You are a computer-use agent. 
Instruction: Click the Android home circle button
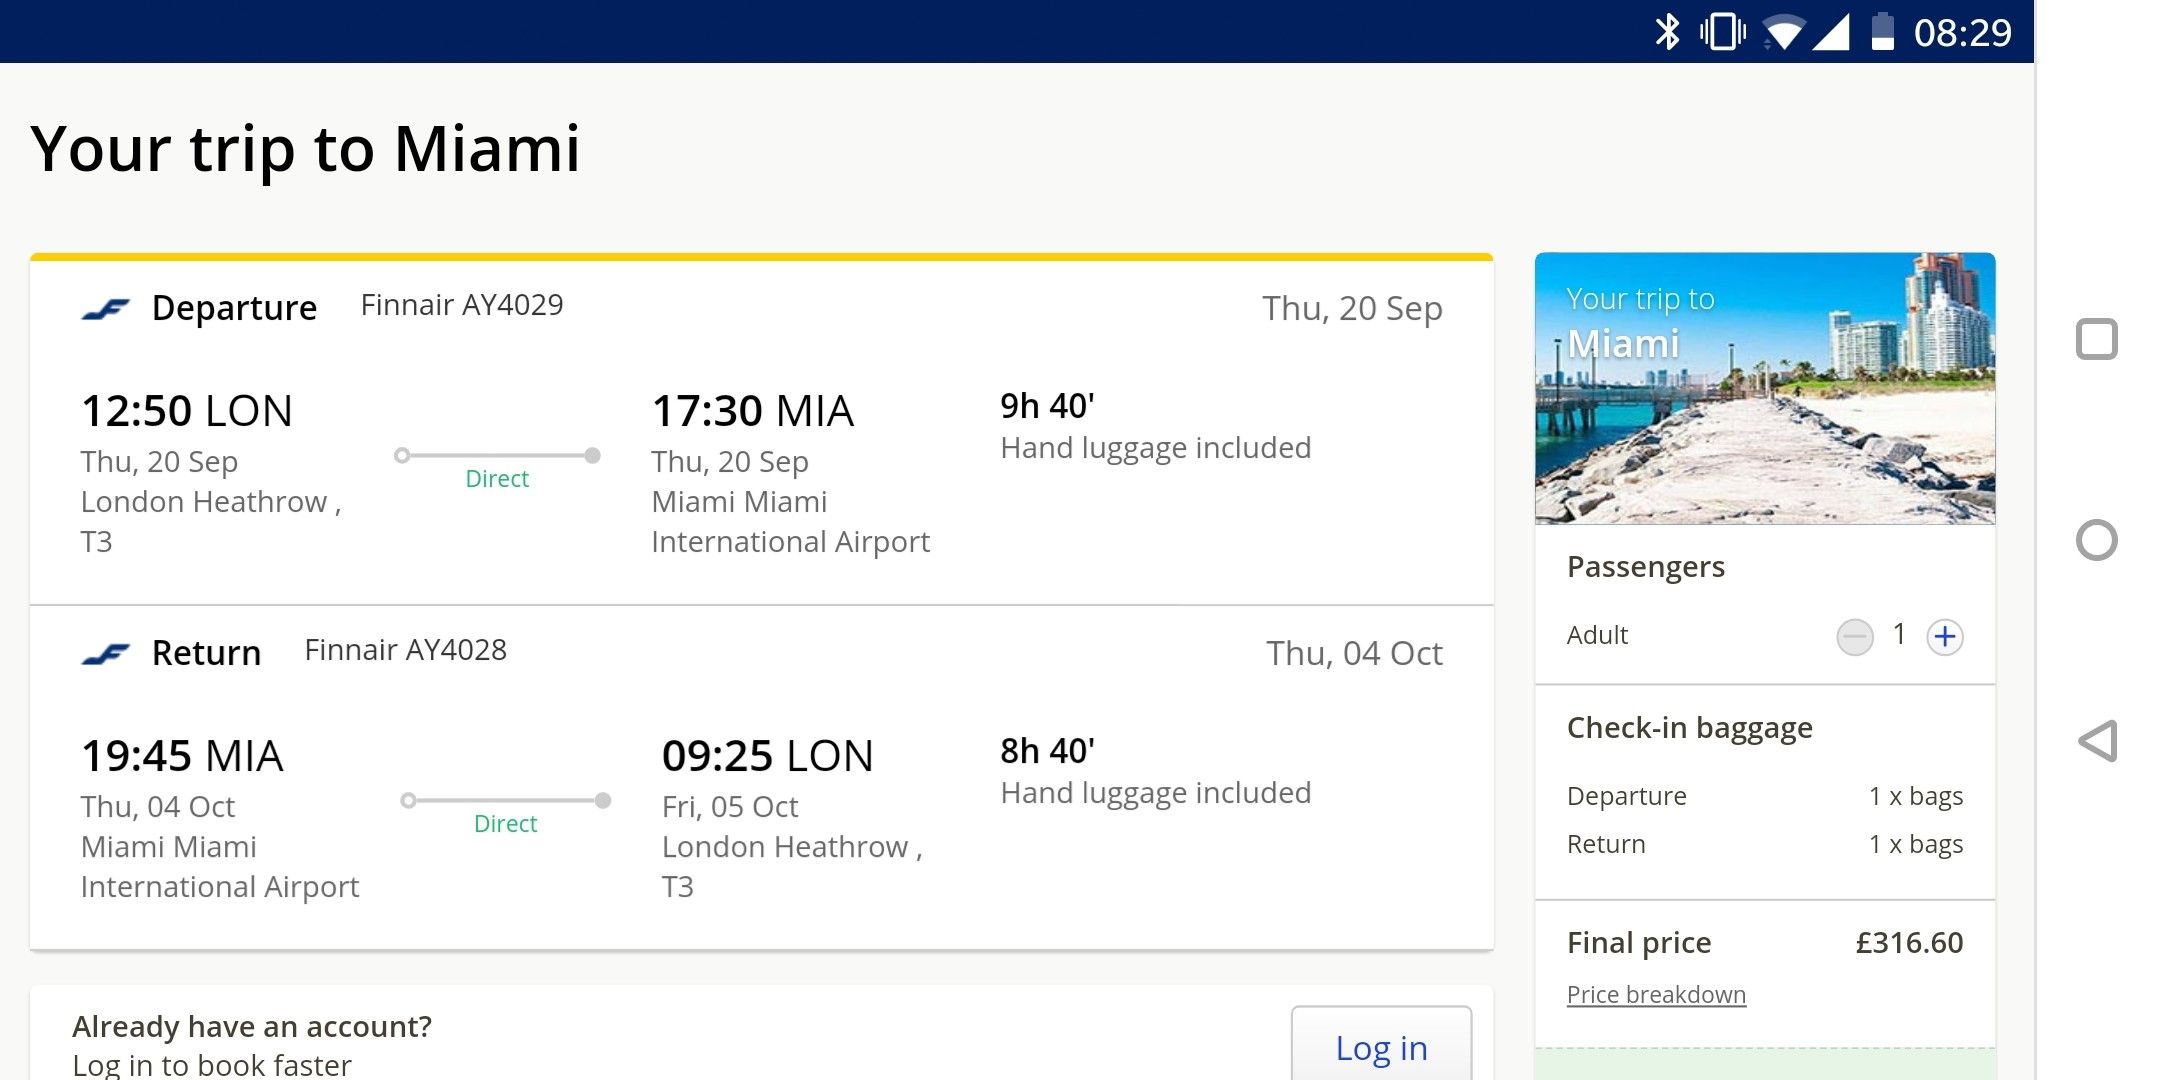pos(2099,540)
